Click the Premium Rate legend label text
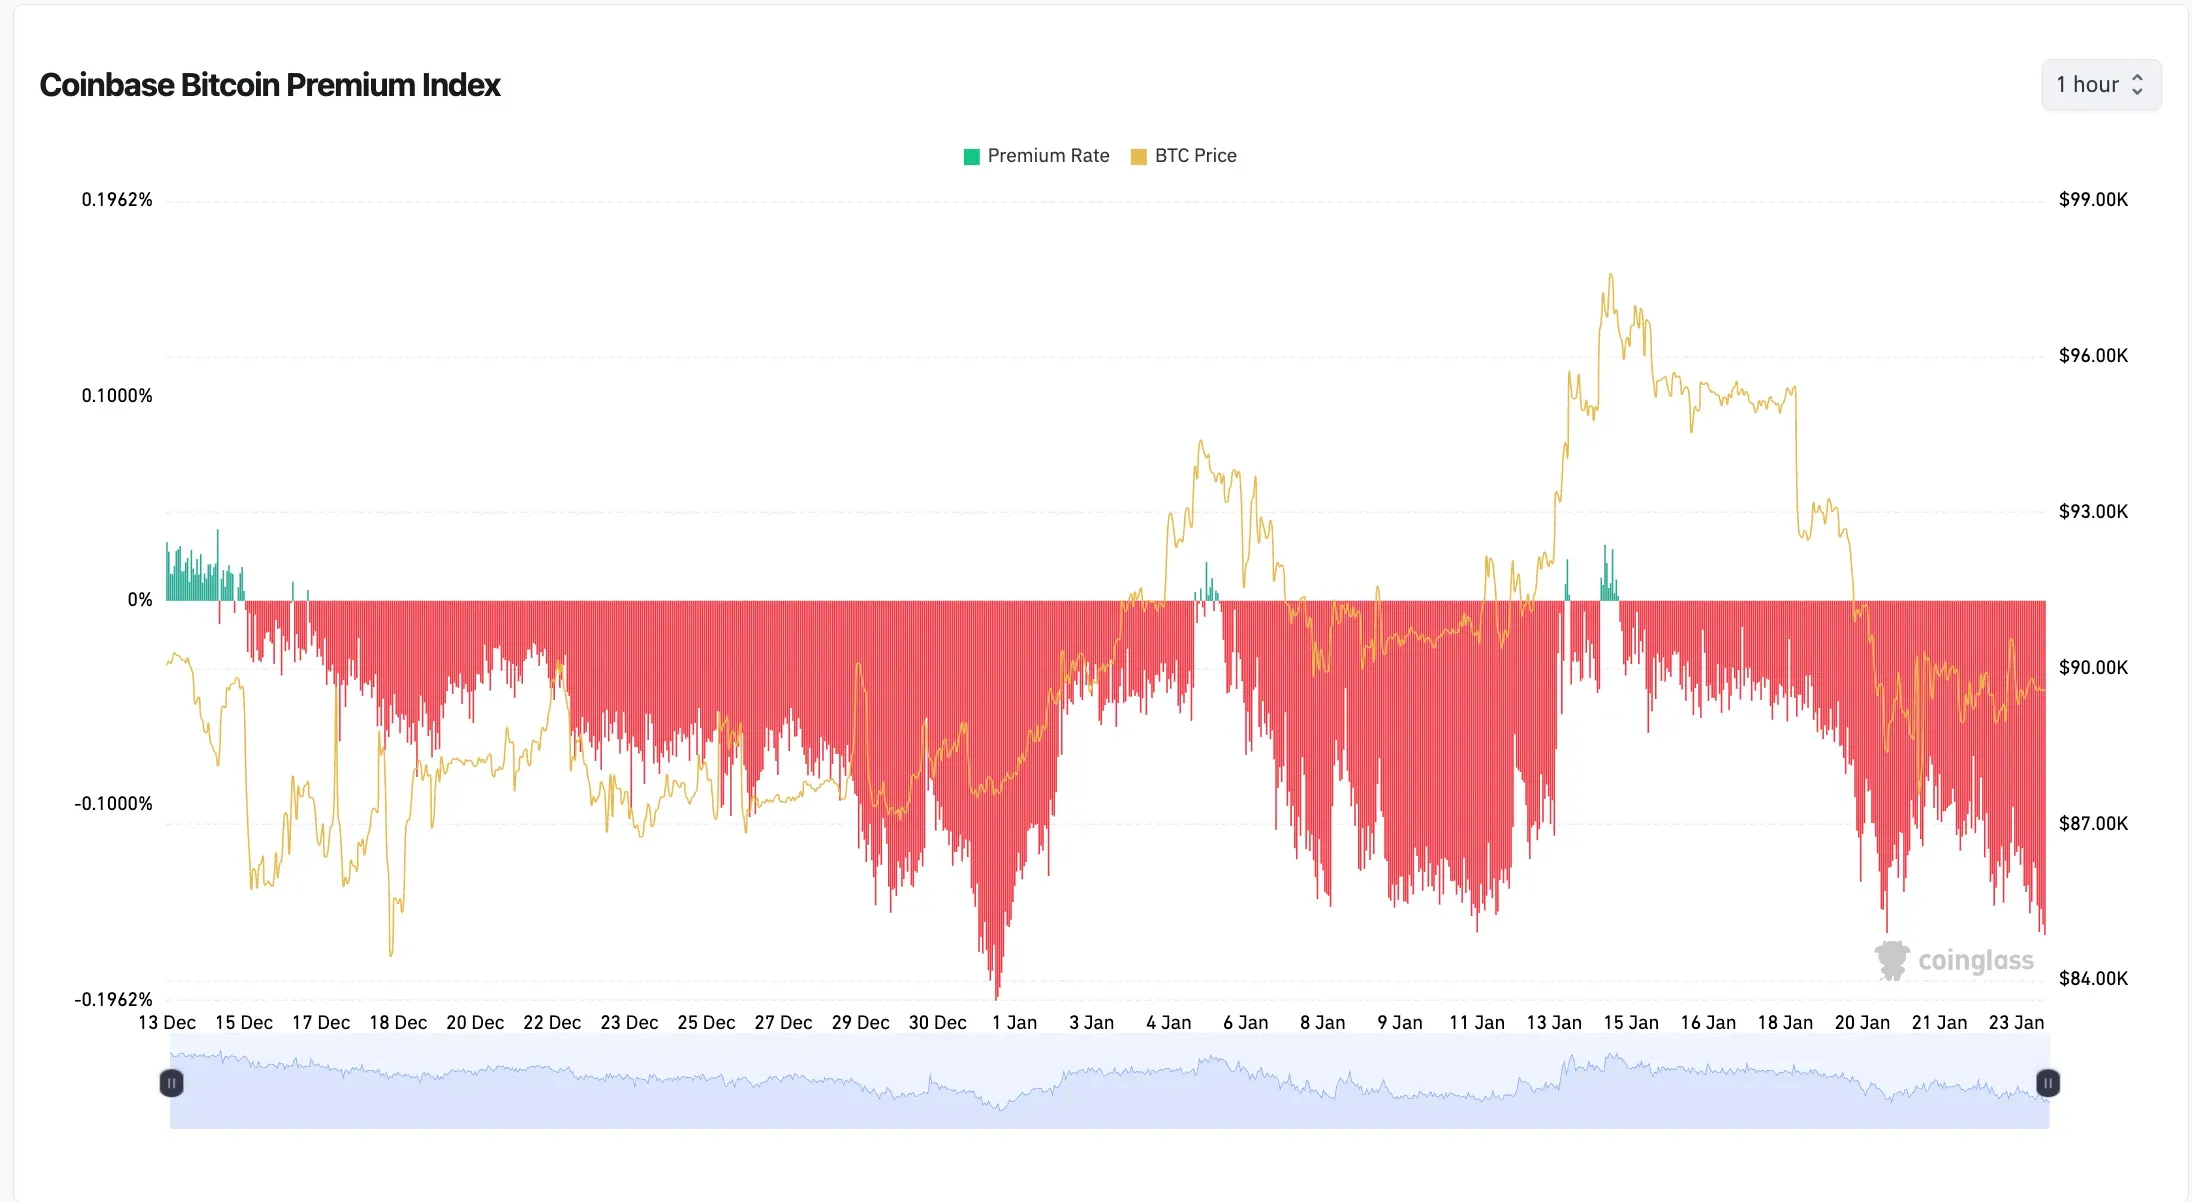 (1047, 155)
